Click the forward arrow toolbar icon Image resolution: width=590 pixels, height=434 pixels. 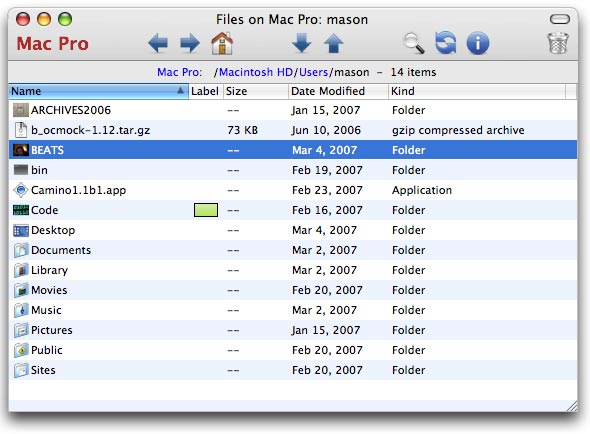pos(190,43)
